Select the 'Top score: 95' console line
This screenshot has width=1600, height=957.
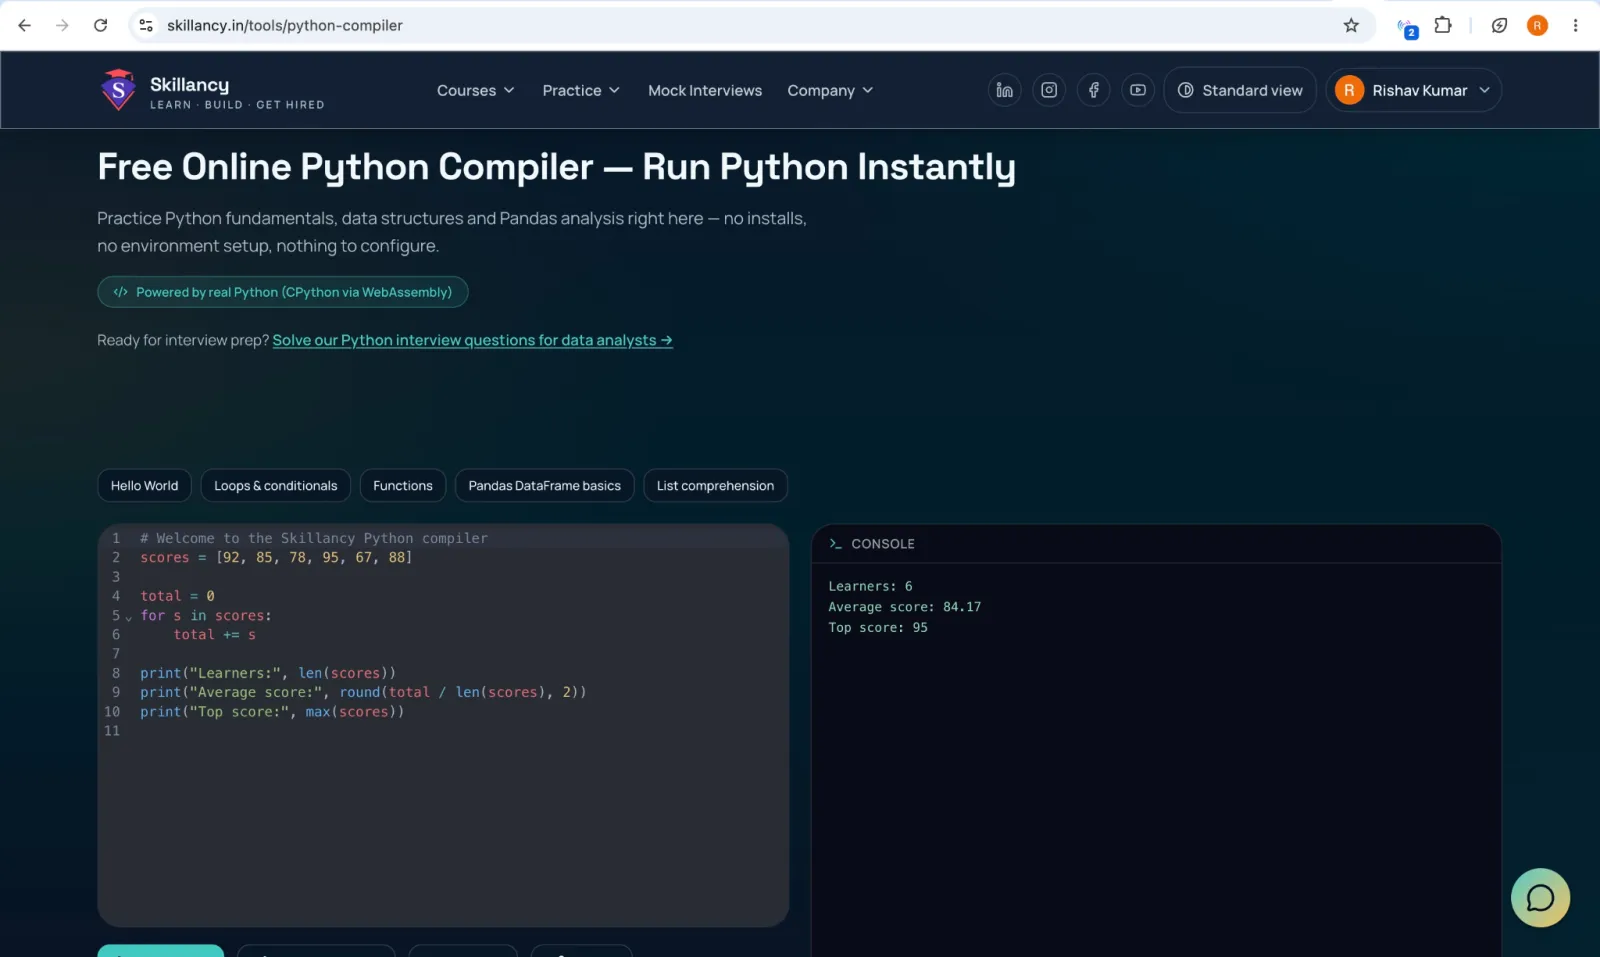pos(878,628)
